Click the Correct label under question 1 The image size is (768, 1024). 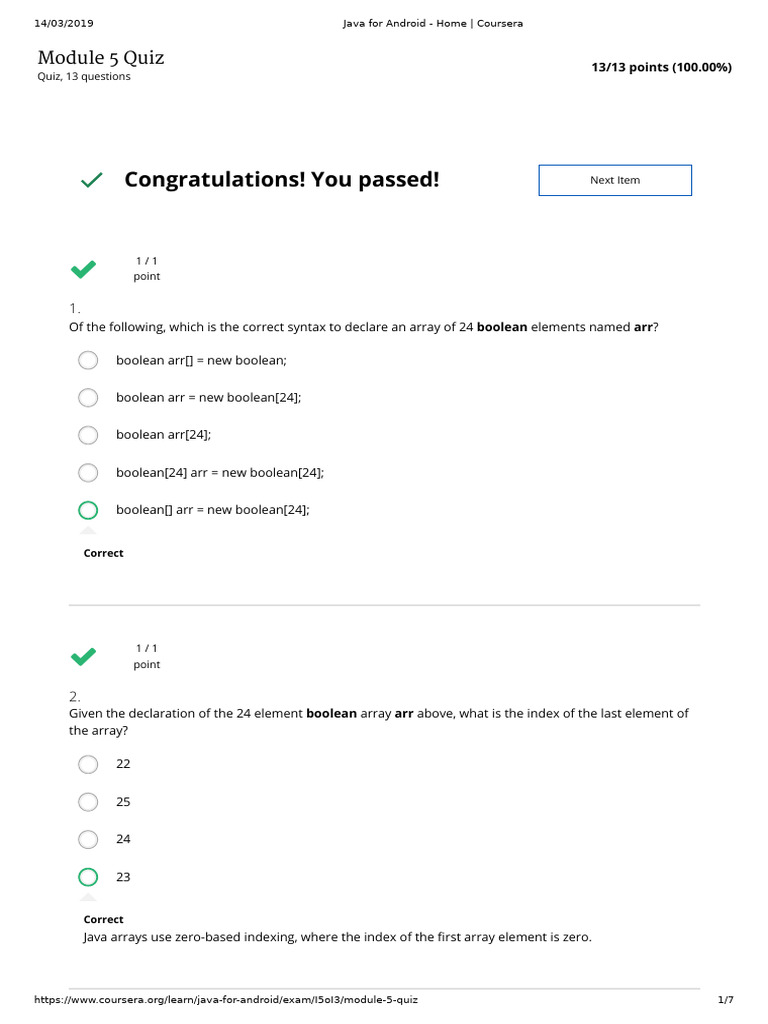click(104, 553)
